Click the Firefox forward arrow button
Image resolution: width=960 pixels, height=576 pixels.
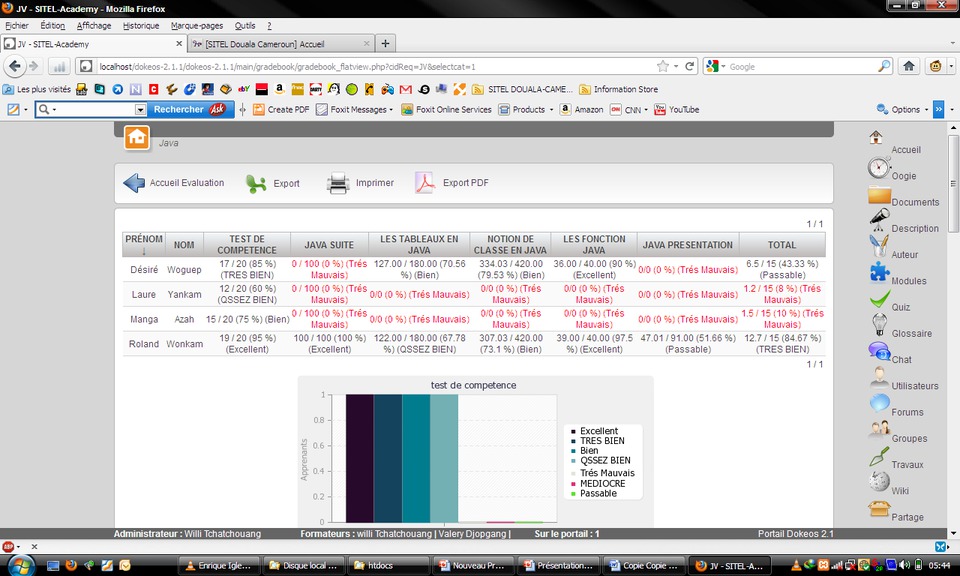(x=34, y=66)
